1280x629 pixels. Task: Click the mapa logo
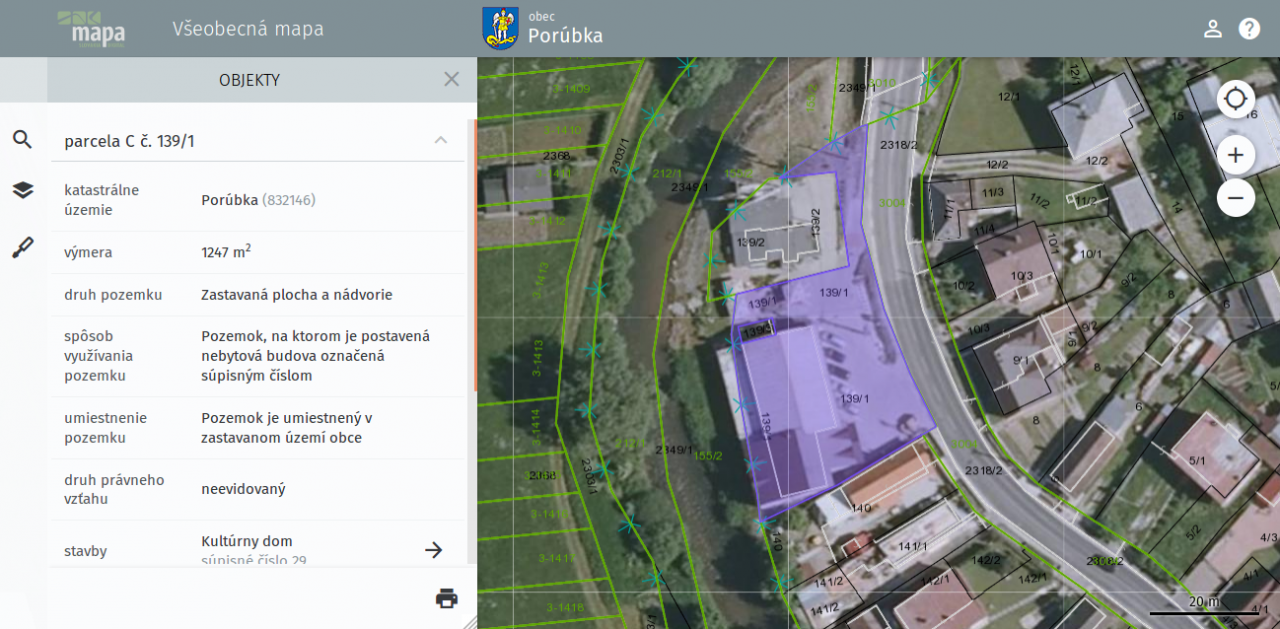92,29
